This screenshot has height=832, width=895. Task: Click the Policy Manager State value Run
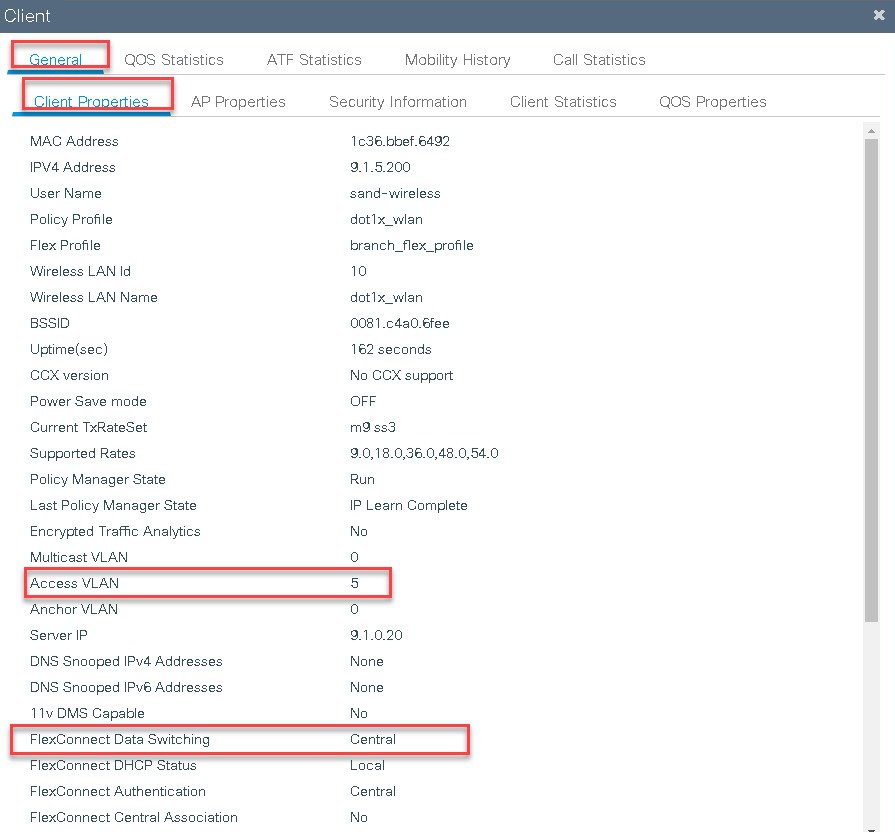click(362, 479)
